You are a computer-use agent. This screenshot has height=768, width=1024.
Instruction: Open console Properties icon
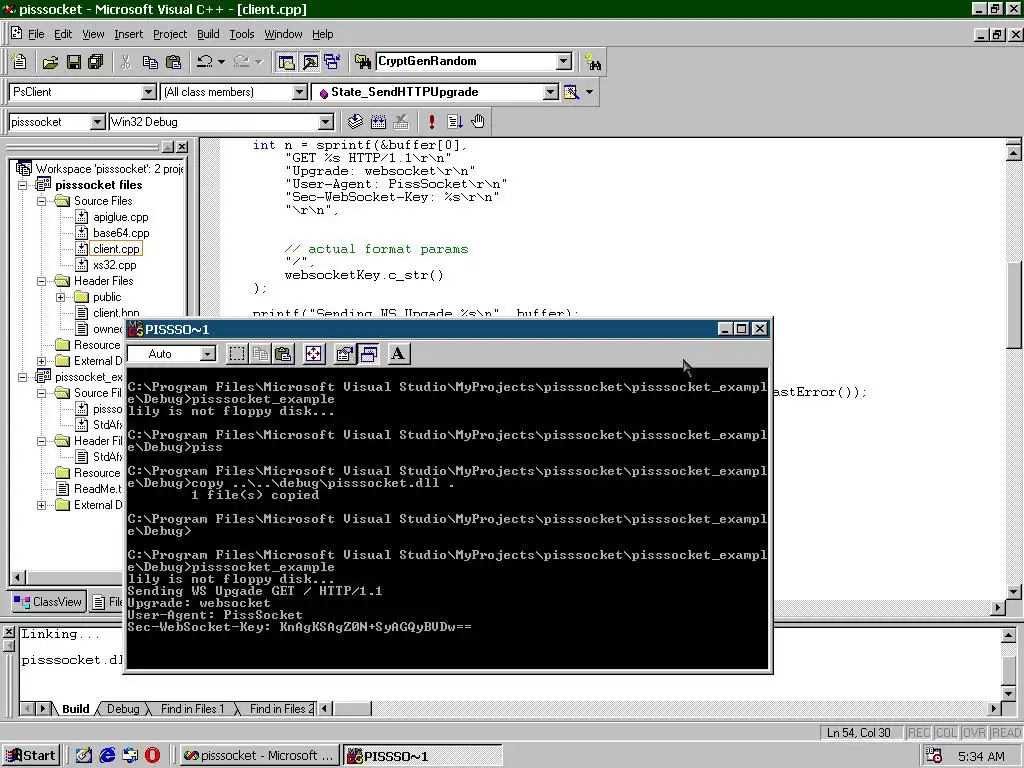[344, 354]
